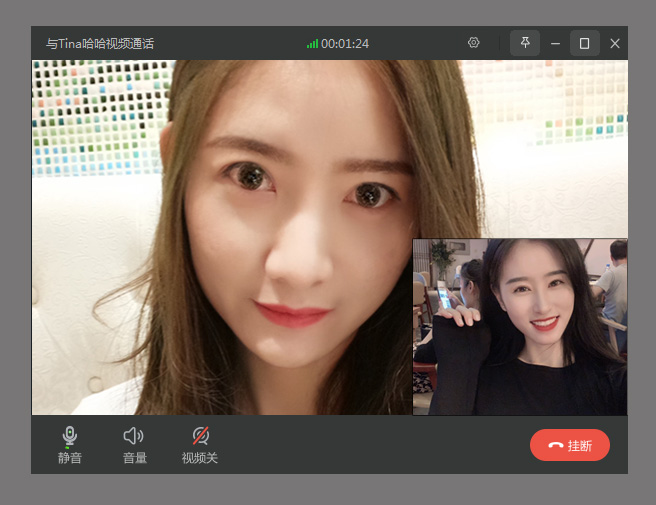The height and width of the screenshot is (505, 656).
Task: Mute the microphone using the mic icon
Action: coord(69,436)
